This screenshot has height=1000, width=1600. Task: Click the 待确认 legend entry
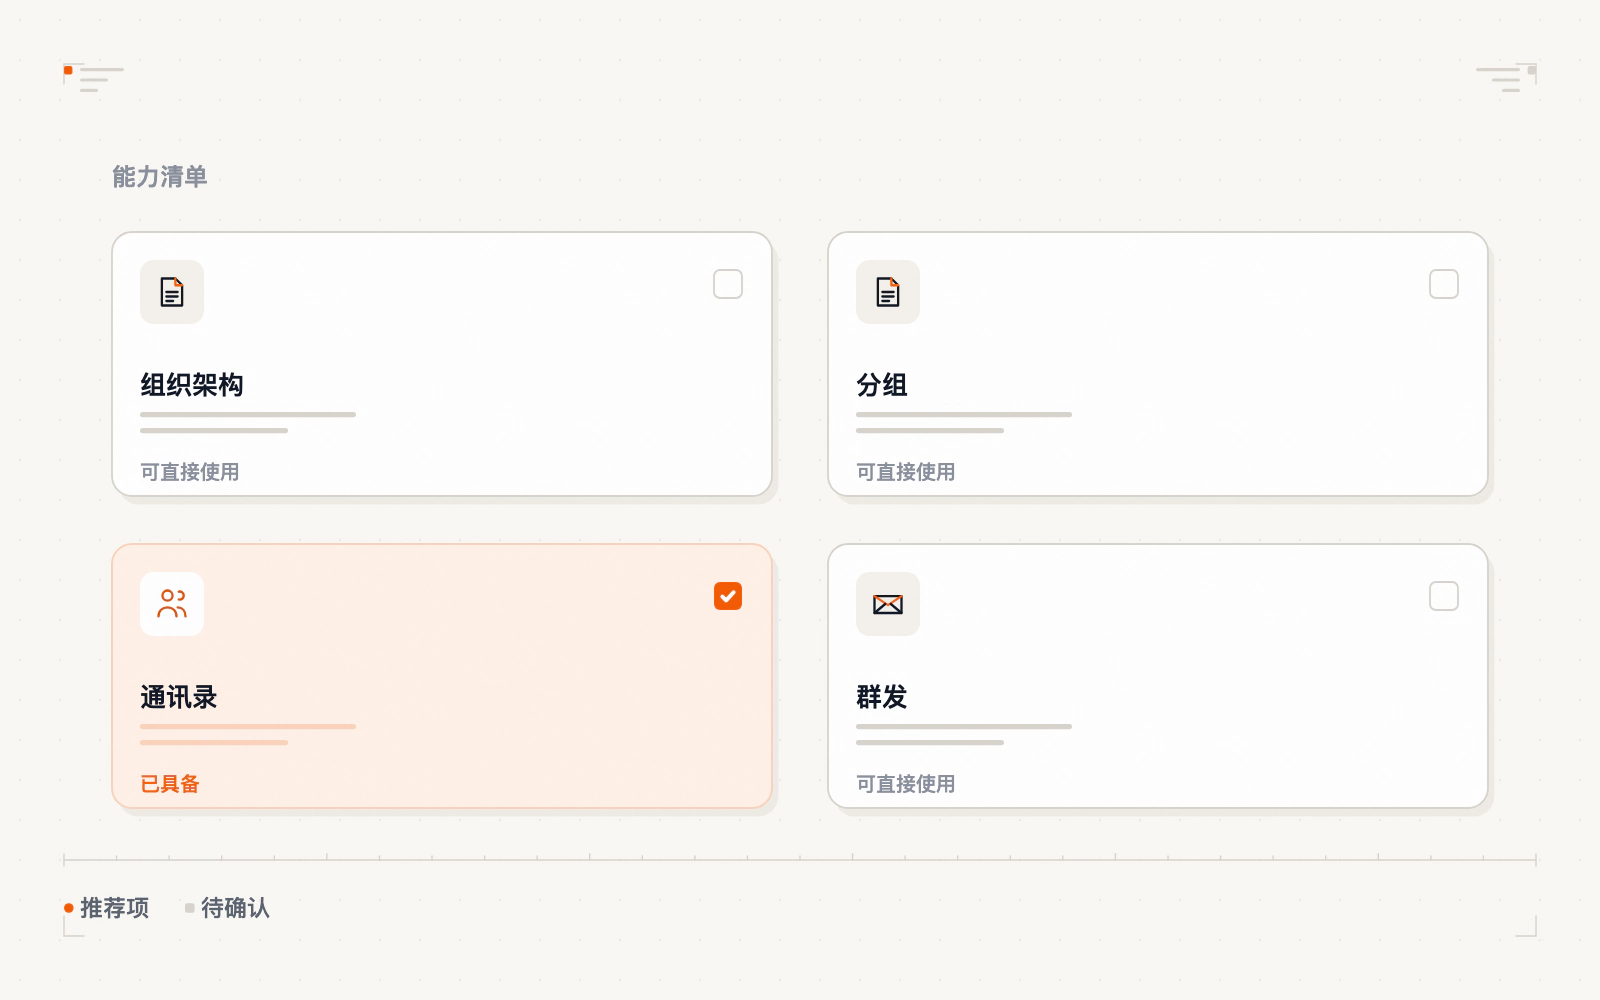click(x=228, y=908)
